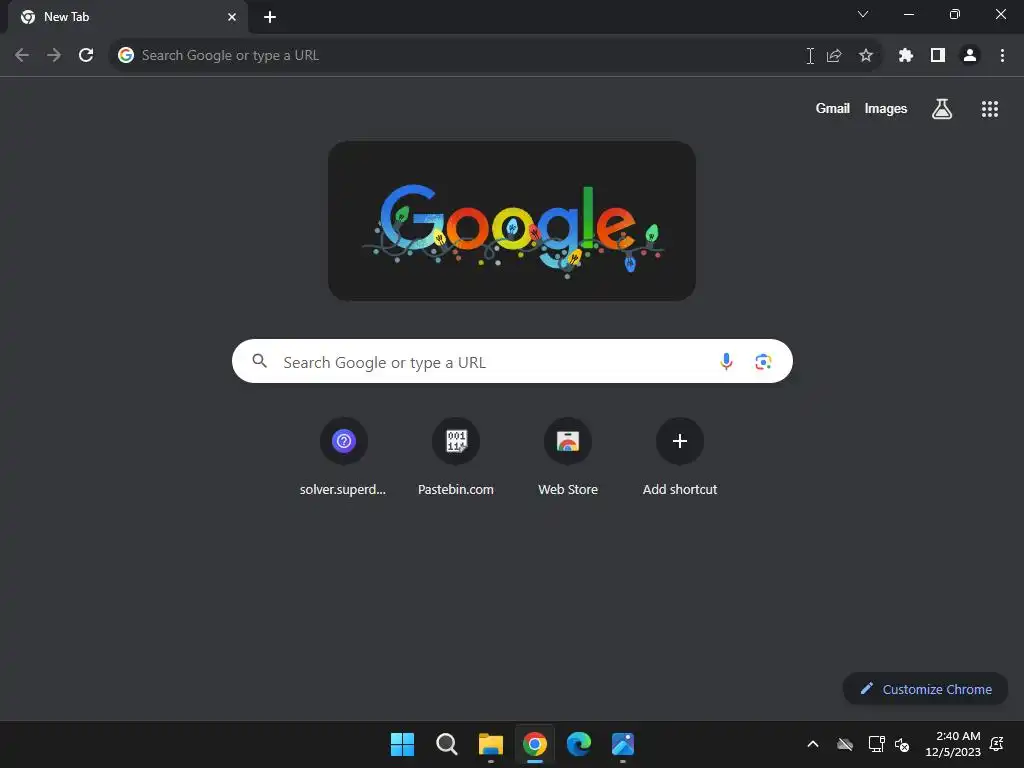The width and height of the screenshot is (1024, 768).
Task: Click the Customize Chrome button
Action: click(925, 689)
